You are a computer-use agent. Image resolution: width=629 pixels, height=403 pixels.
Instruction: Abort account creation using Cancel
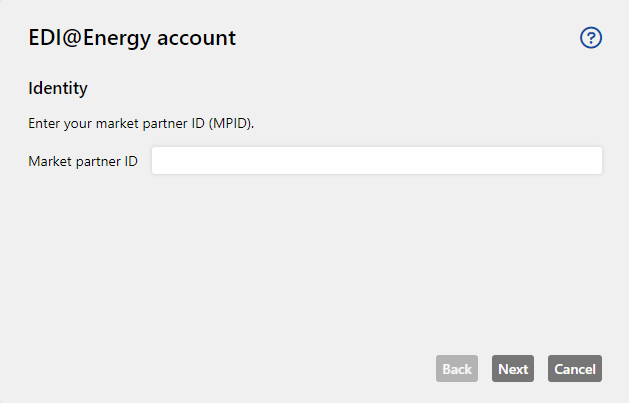[x=575, y=369]
